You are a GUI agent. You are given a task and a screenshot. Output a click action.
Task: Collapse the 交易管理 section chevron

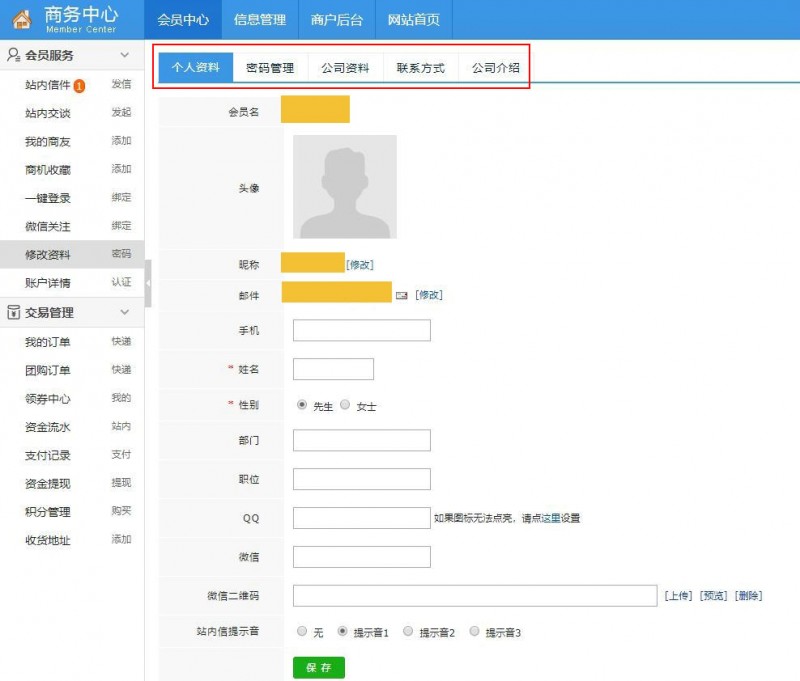[x=124, y=312]
